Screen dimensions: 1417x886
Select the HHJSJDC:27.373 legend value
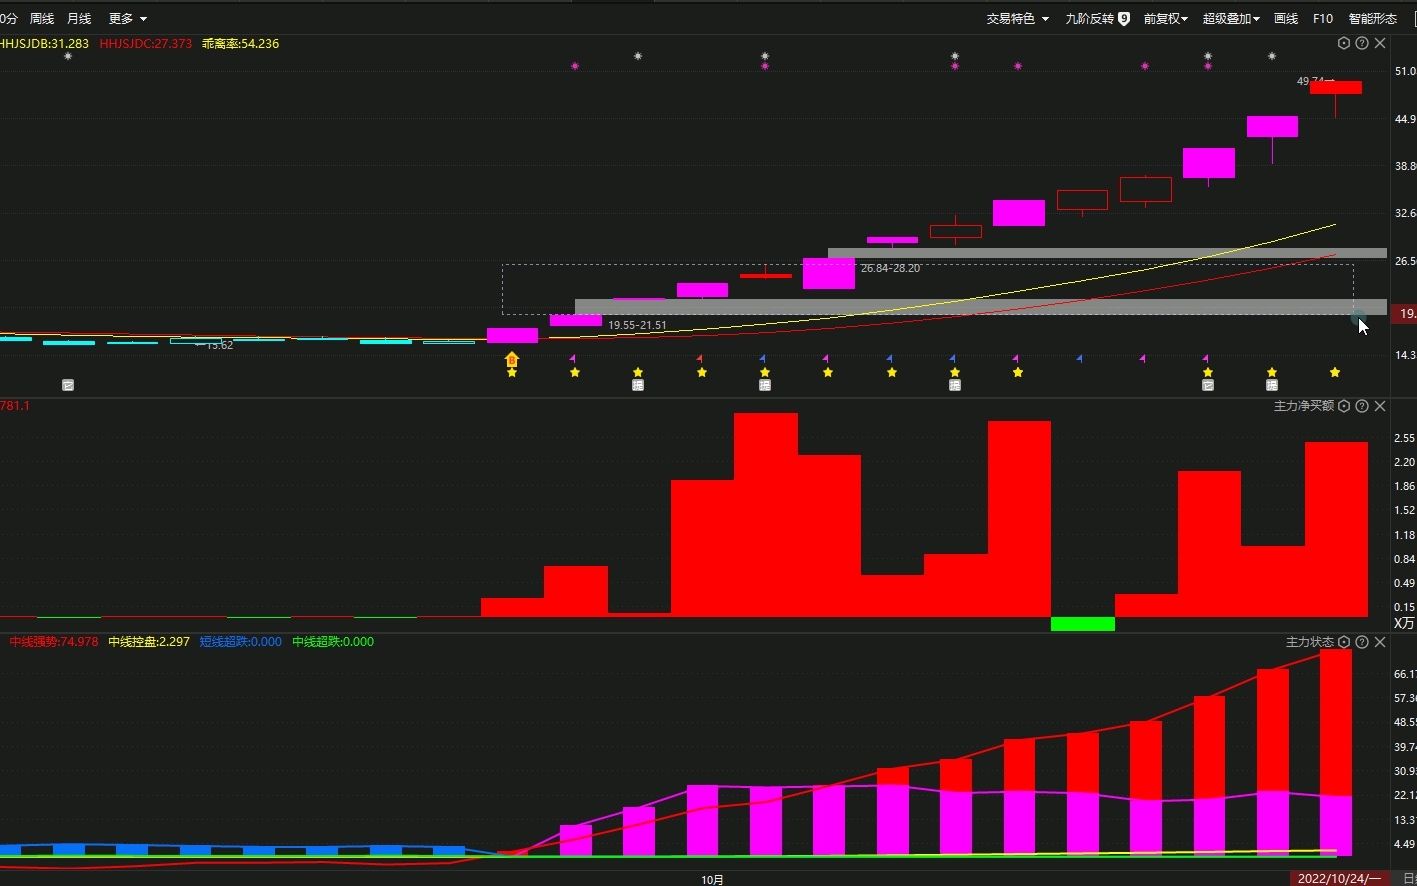tap(146, 44)
